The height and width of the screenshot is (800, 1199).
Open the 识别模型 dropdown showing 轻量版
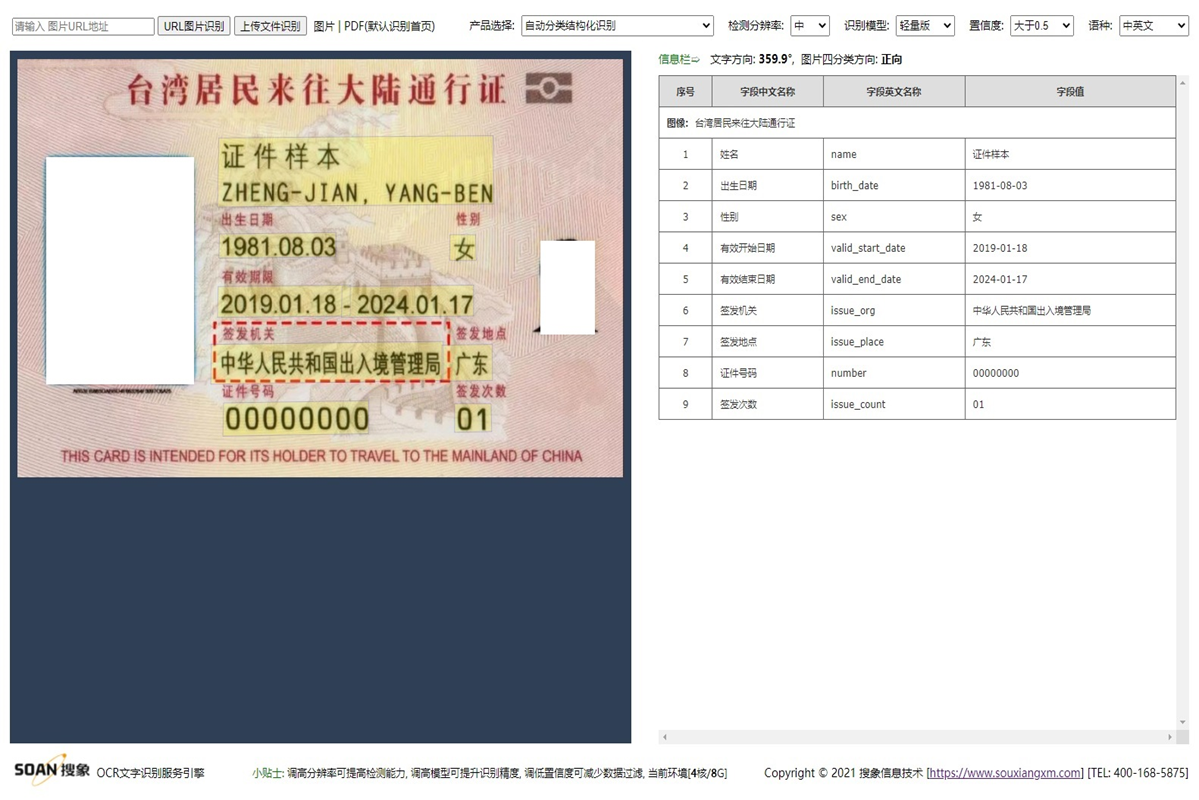tap(923, 25)
